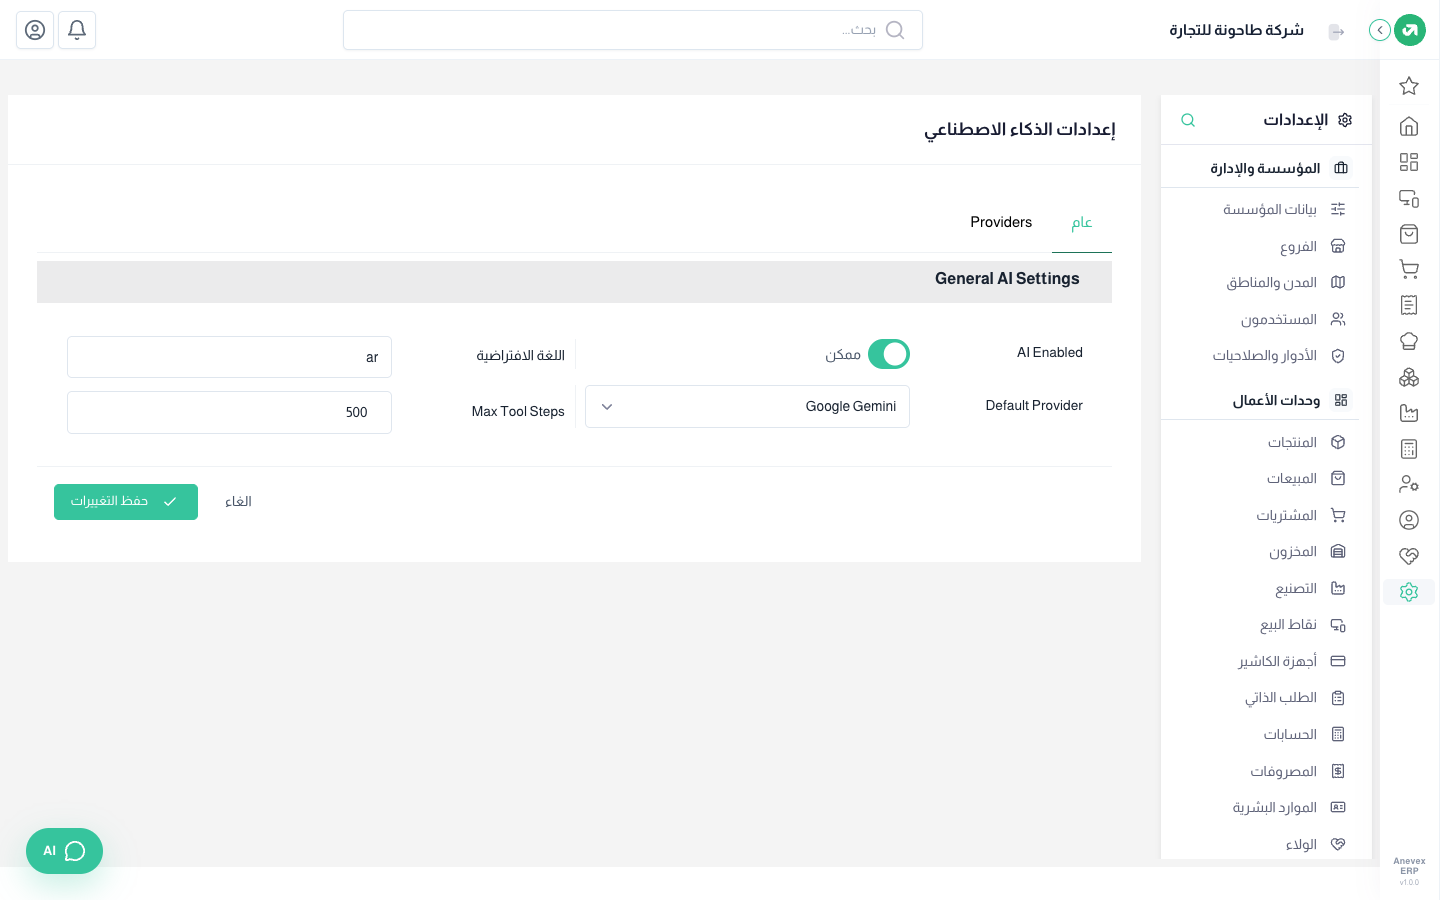
Task: Collapse sidebar with the green chevron circle
Action: [x=1380, y=30]
